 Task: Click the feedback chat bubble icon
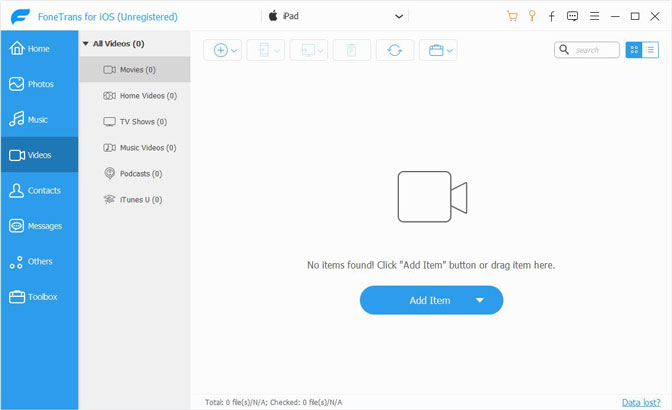tap(572, 16)
